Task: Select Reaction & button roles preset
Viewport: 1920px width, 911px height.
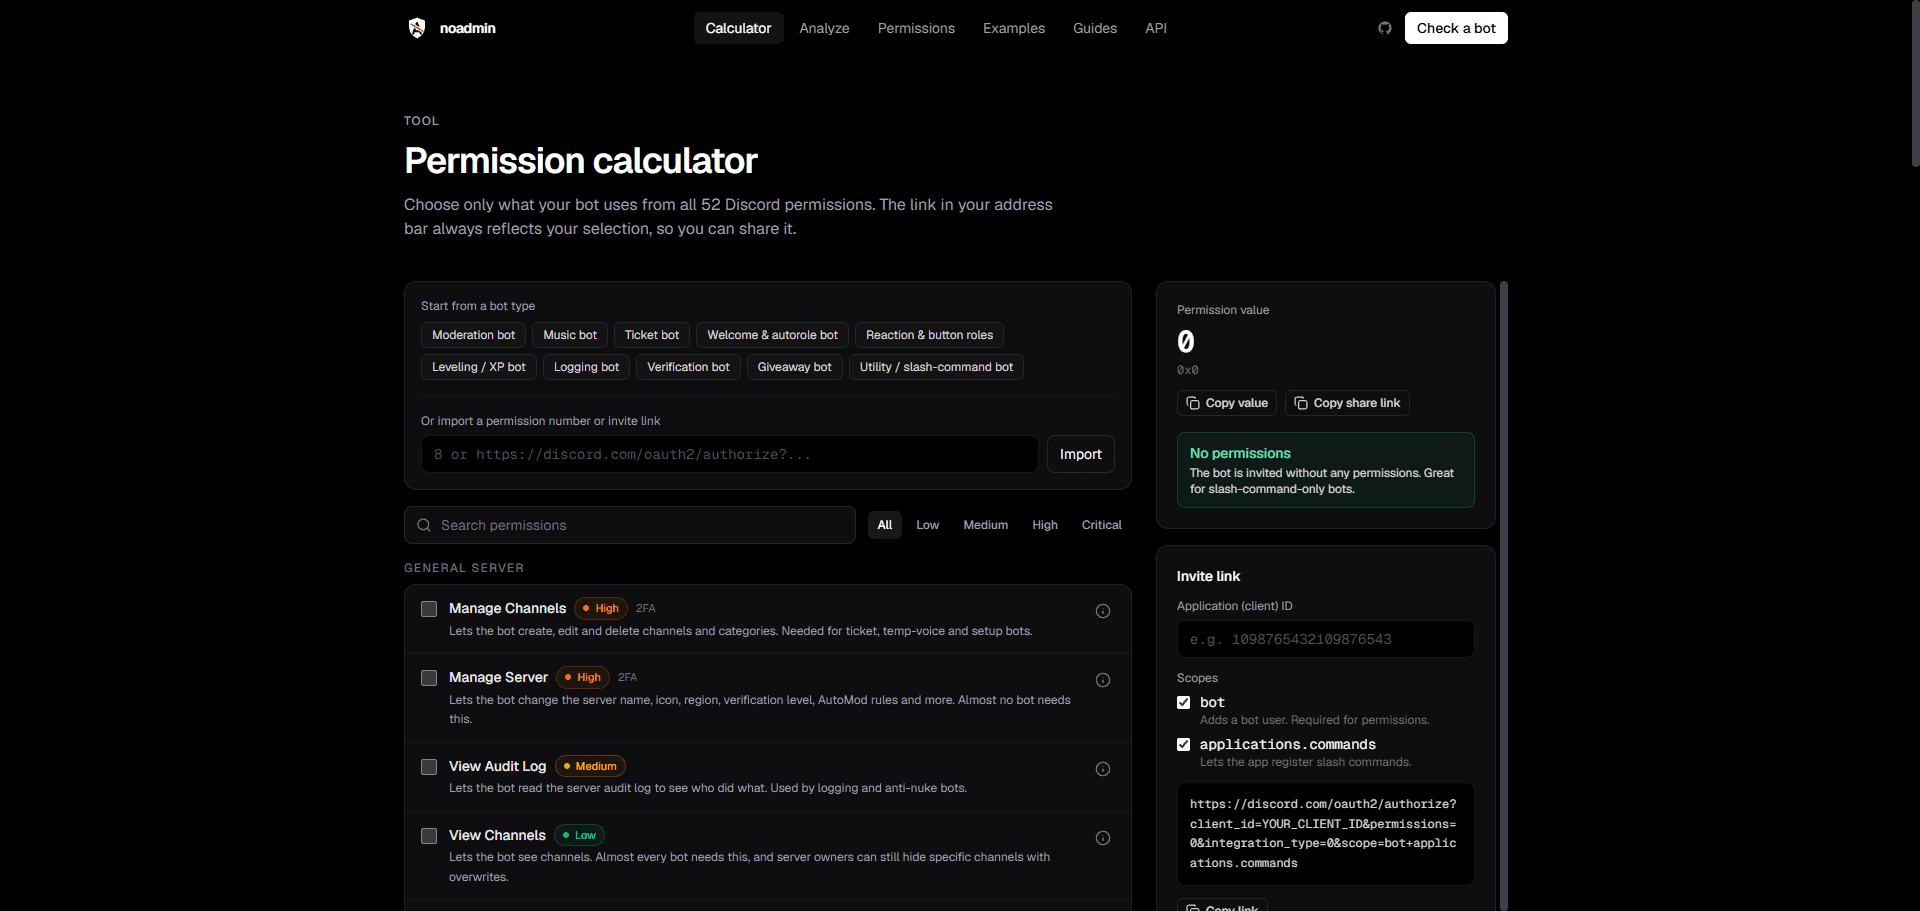Action: click(x=930, y=335)
